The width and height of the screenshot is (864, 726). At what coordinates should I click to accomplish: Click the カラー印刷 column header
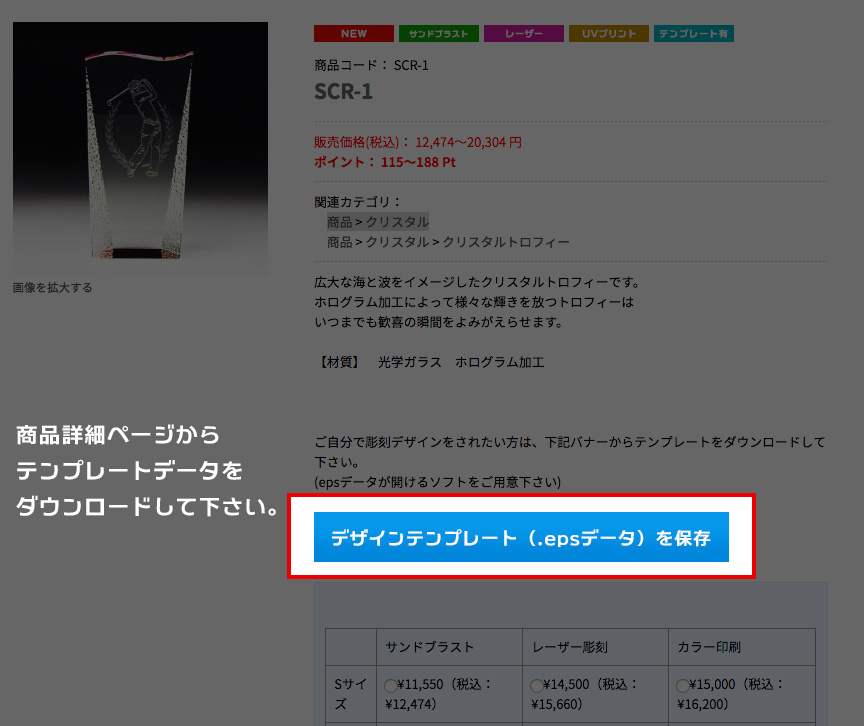[x=709, y=647]
